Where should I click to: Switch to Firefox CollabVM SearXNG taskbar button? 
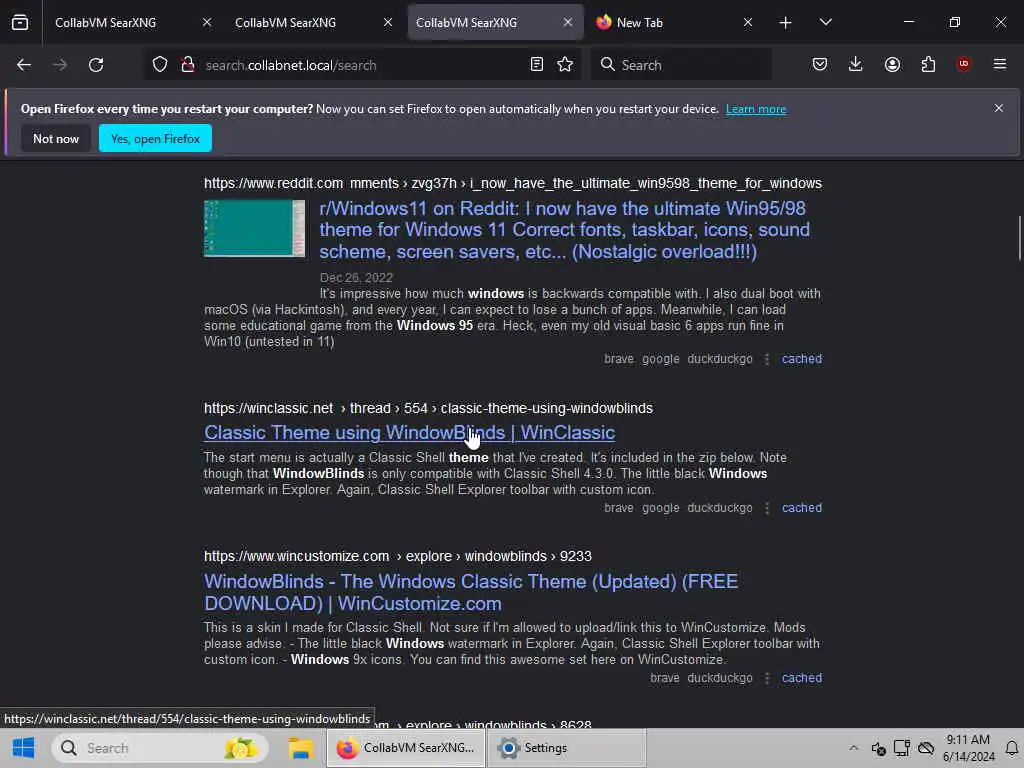[406, 748]
